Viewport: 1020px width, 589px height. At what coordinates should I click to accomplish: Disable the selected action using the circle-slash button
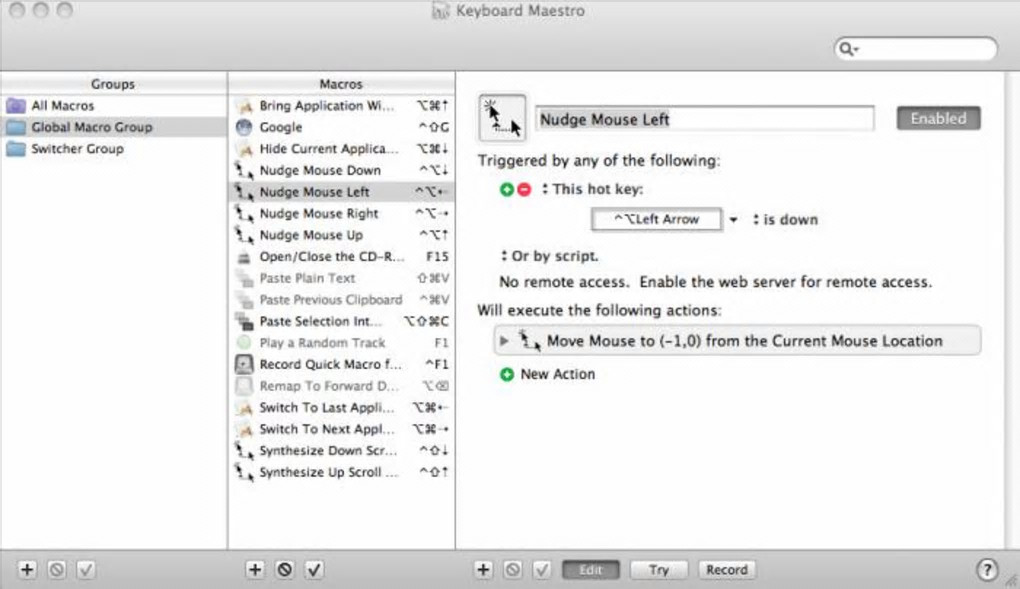point(513,569)
